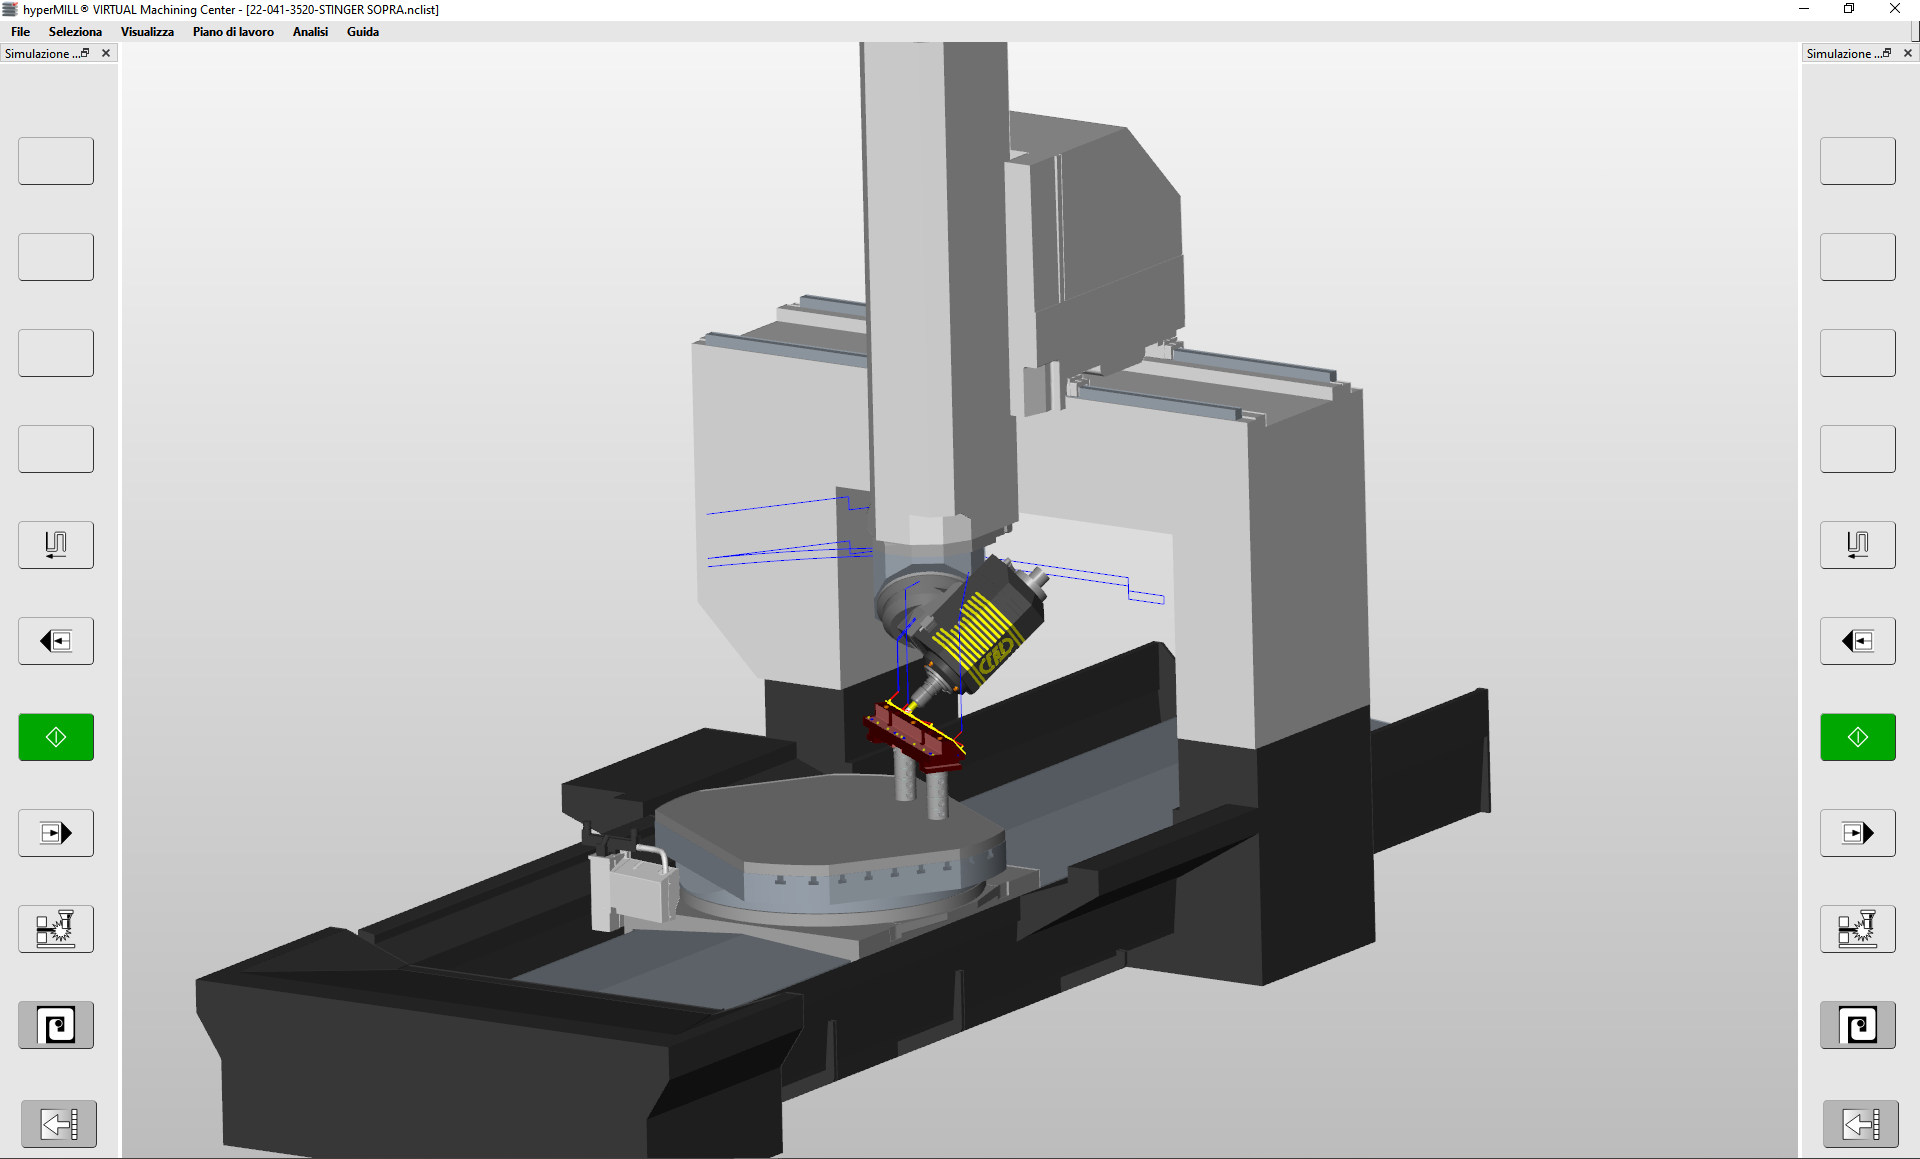Image resolution: width=1920 pixels, height=1159 pixels.
Task: Open the File menu
Action: point(20,32)
